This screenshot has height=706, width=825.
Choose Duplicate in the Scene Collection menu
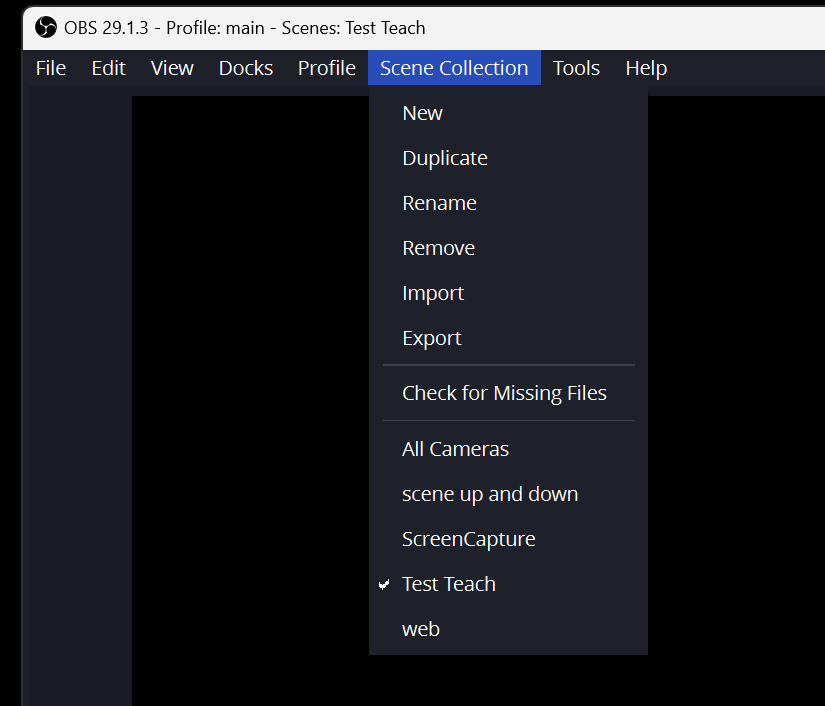(508, 158)
